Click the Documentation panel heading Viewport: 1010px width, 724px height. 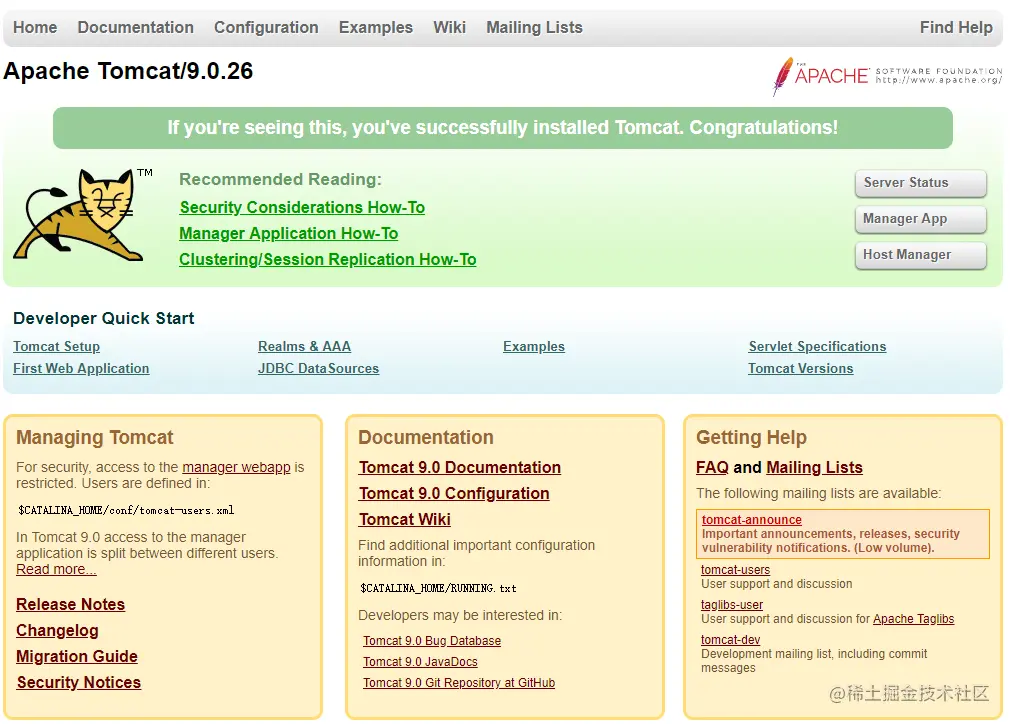(426, 437)
